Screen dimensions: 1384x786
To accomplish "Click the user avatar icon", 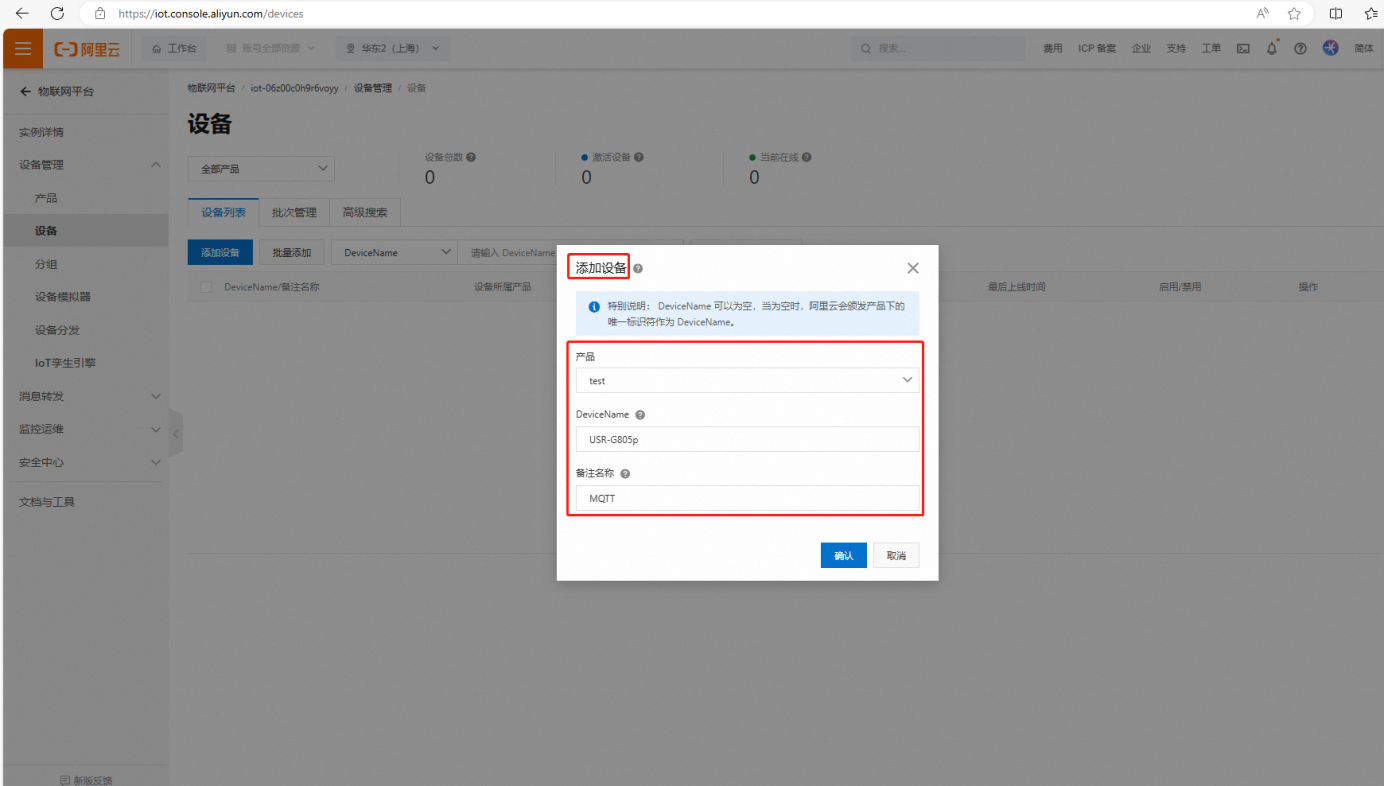I will point(1330,48).
